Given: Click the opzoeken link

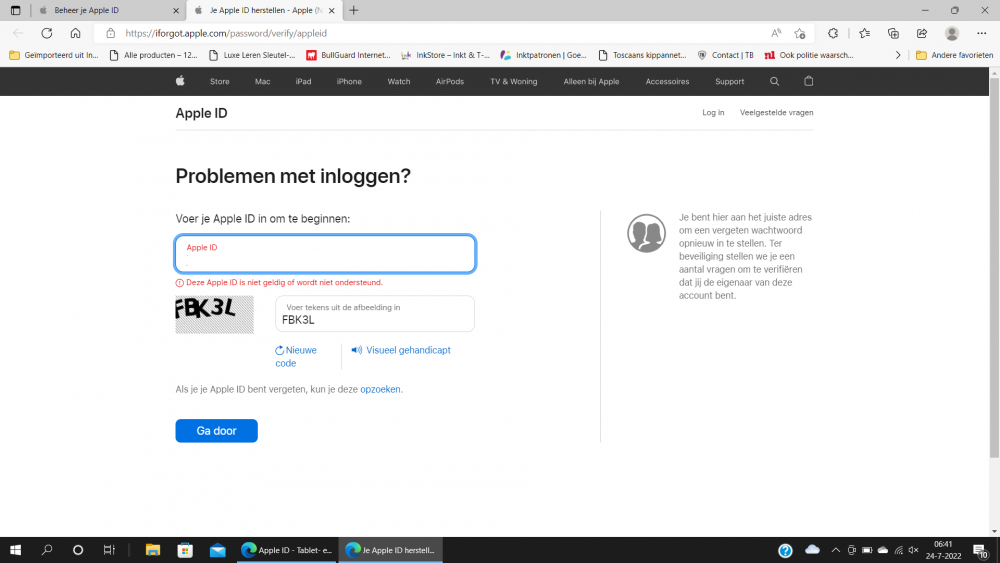Looking at the screenshot, I should pyautogui.click(x=380, y=389).
